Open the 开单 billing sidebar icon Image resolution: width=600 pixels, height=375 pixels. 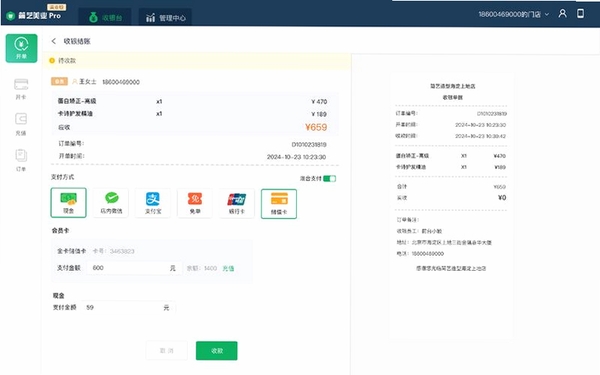coord(21,48)
